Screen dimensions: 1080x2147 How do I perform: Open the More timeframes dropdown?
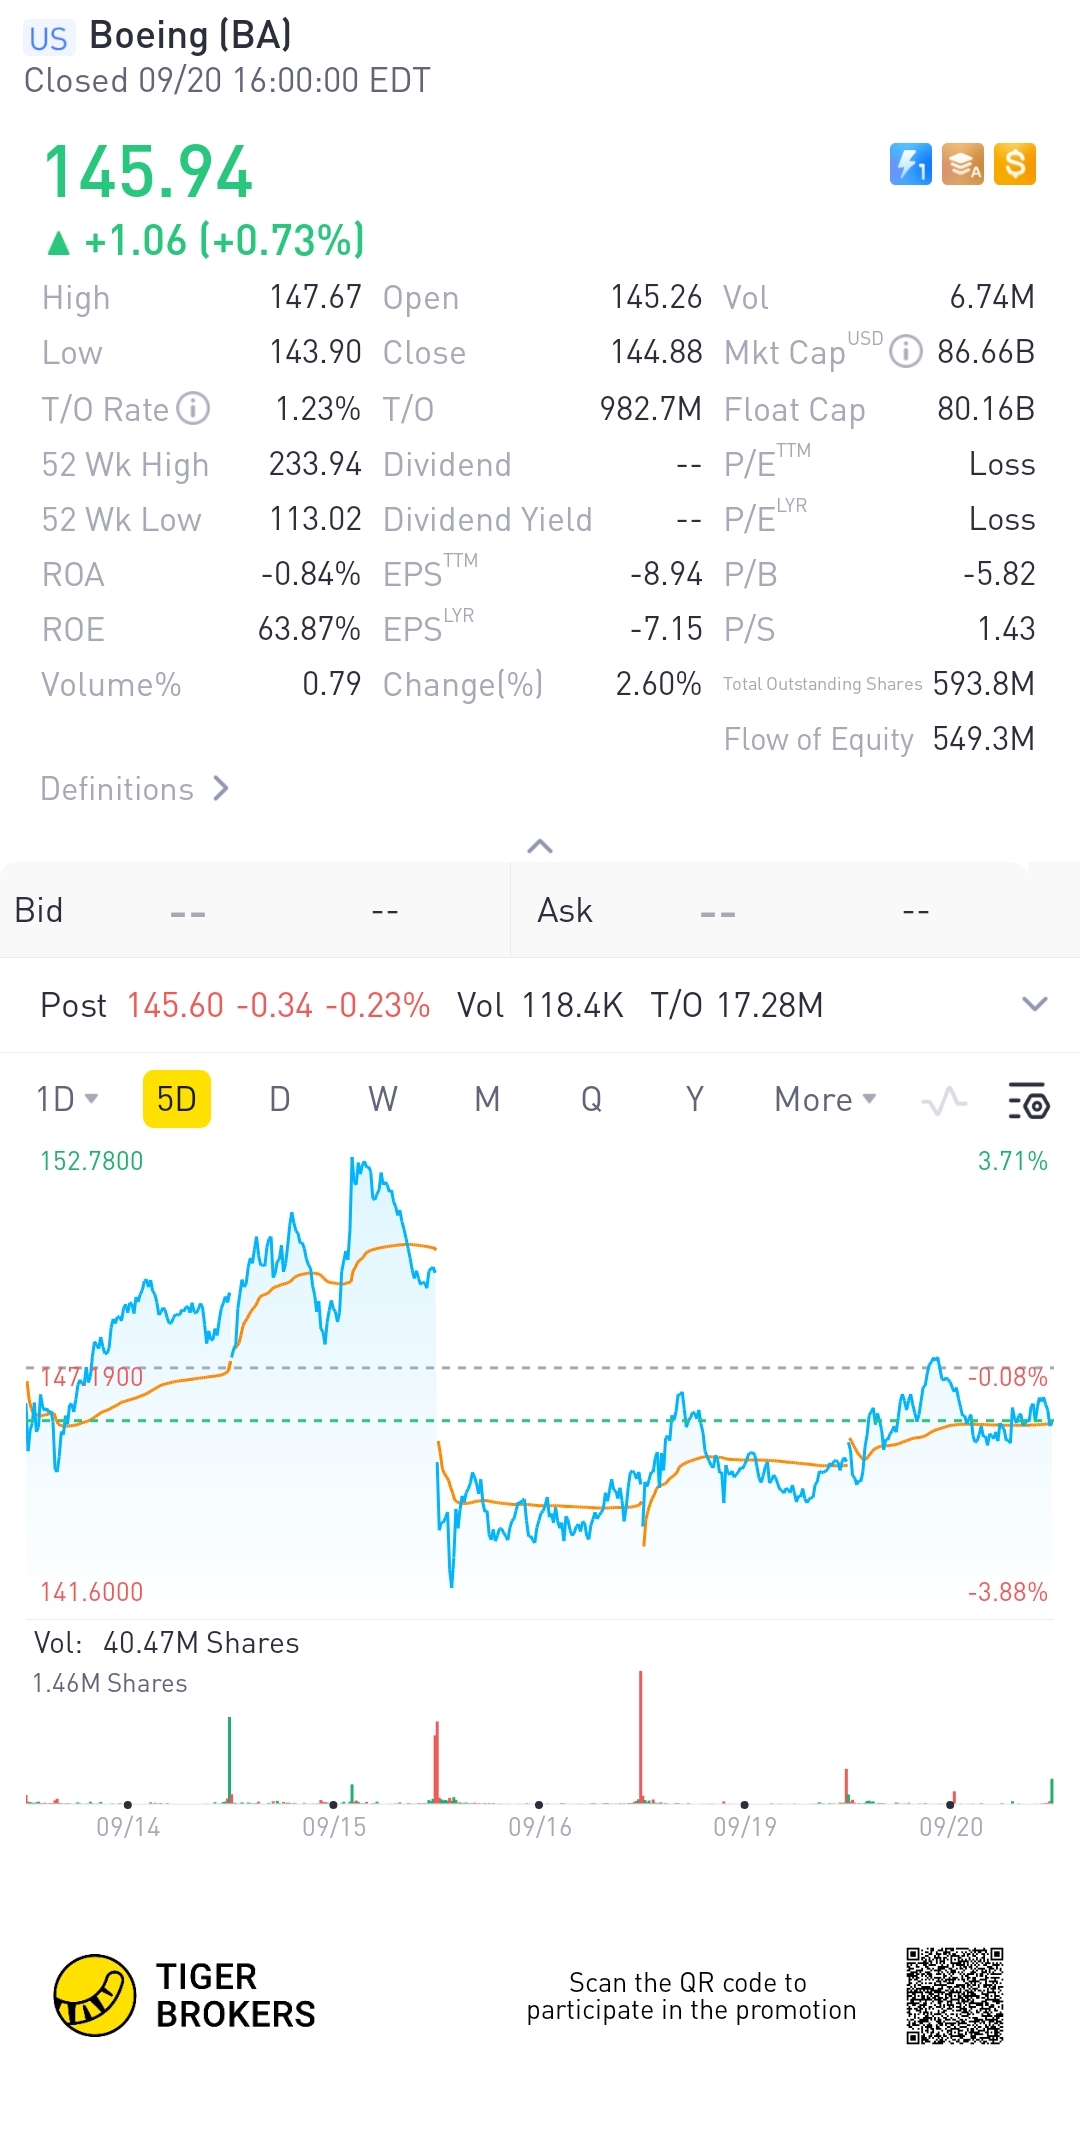tap(825, 1099)
